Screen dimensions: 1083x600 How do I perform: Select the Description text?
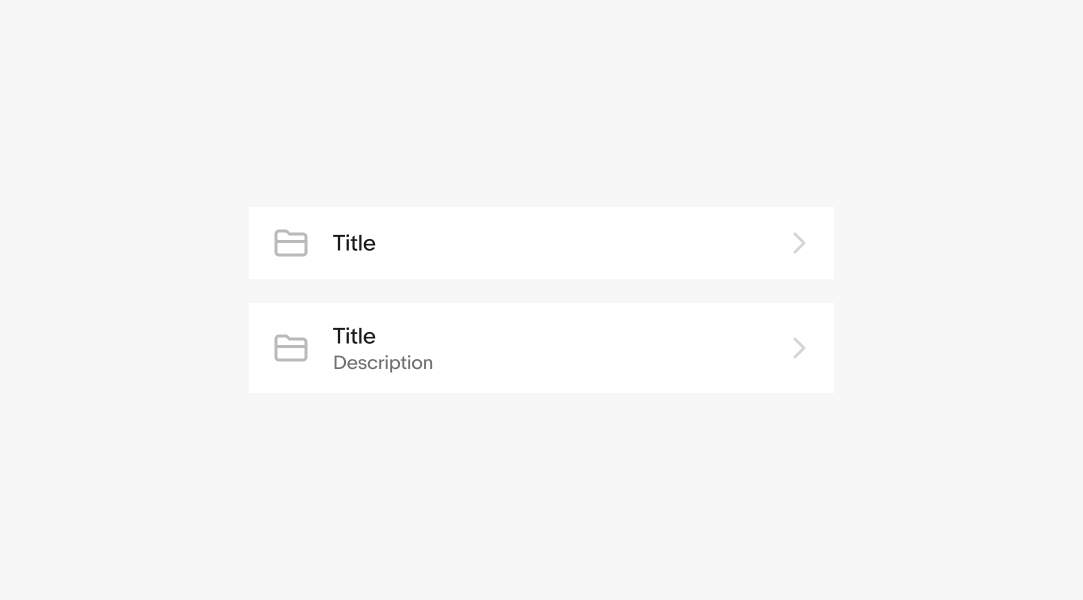click(x=383, y=362)
